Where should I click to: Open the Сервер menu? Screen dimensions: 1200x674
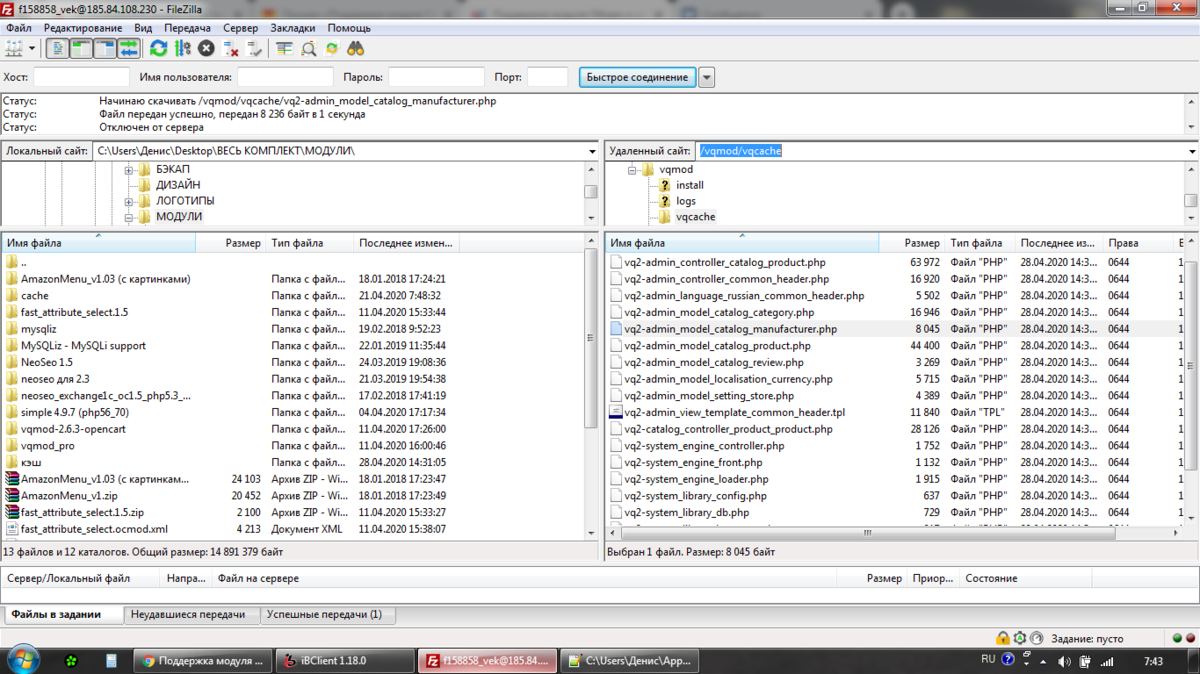[x=240, y=28]
